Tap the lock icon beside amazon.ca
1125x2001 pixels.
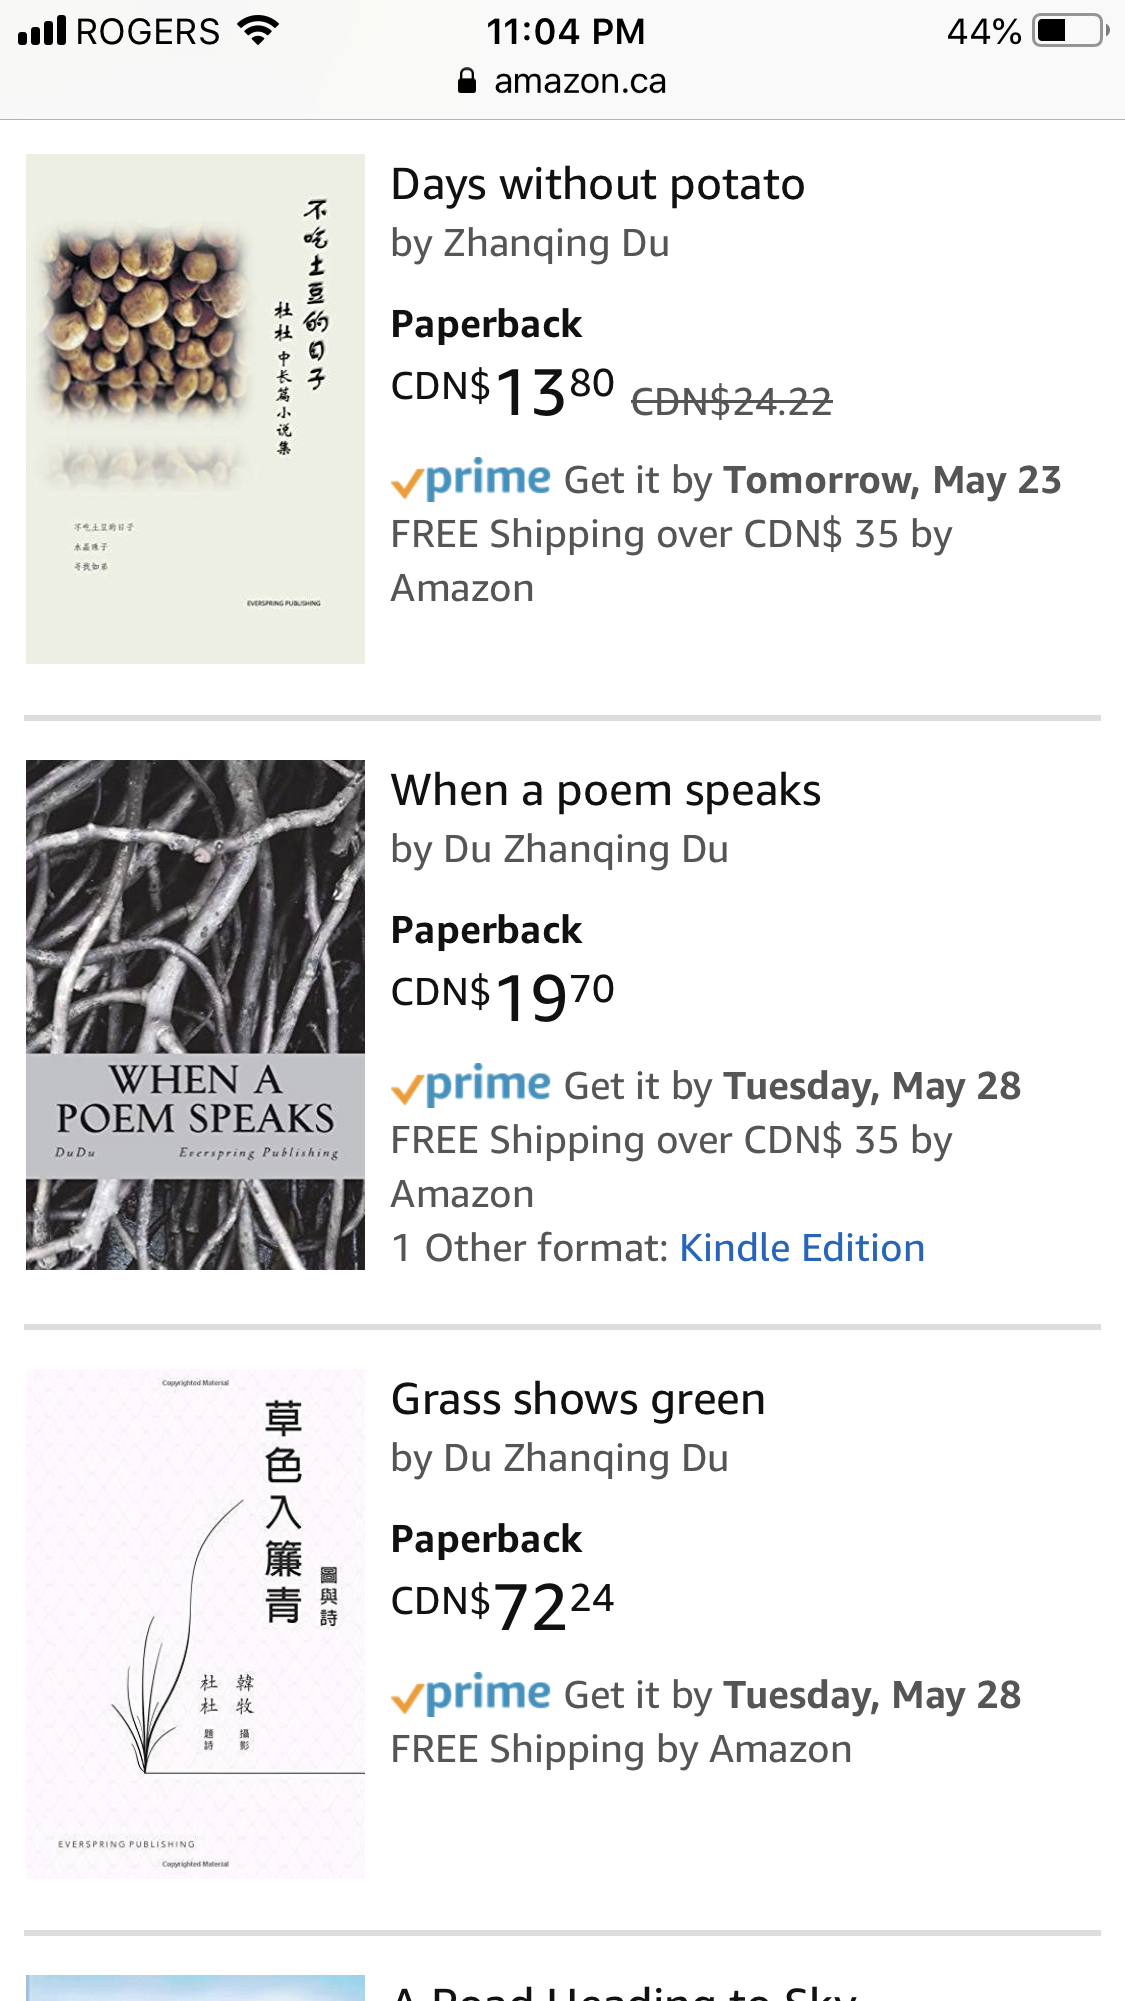tap(466, 81)
